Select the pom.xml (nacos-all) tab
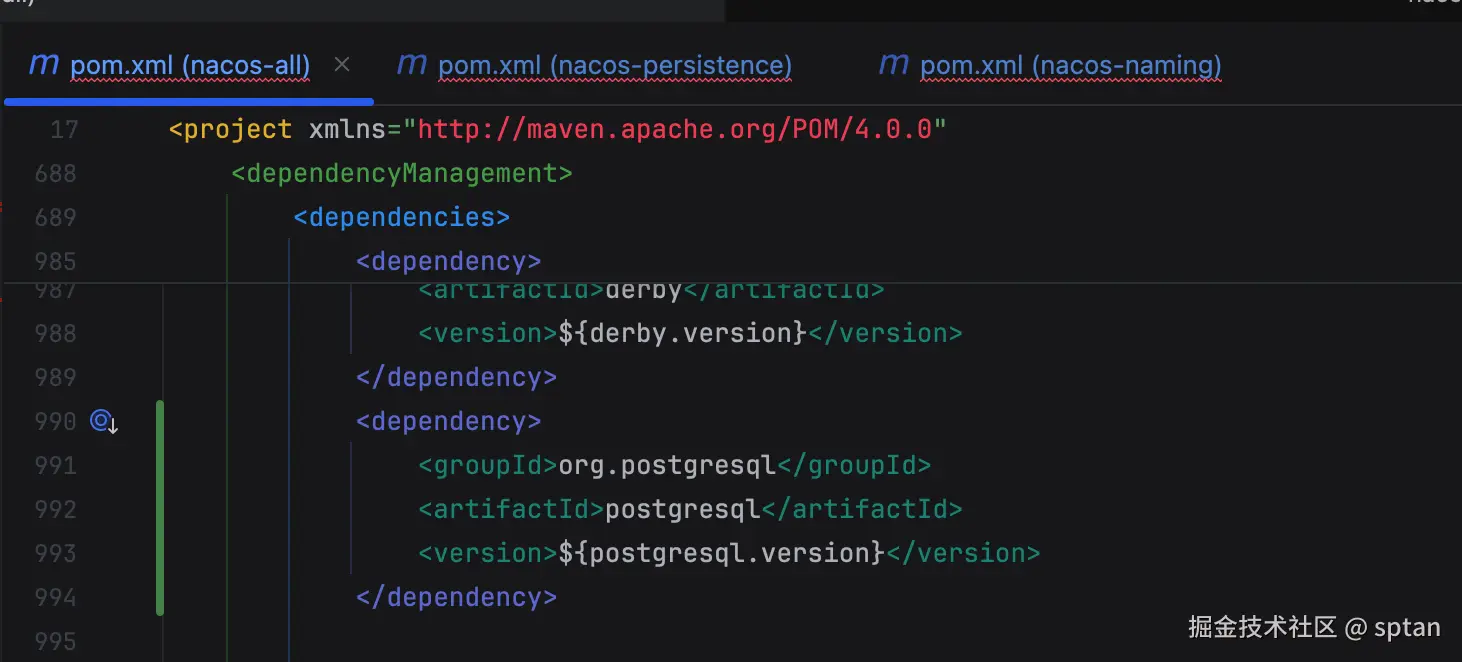This screenshot has width=1462, height=662. coord(190,66)
